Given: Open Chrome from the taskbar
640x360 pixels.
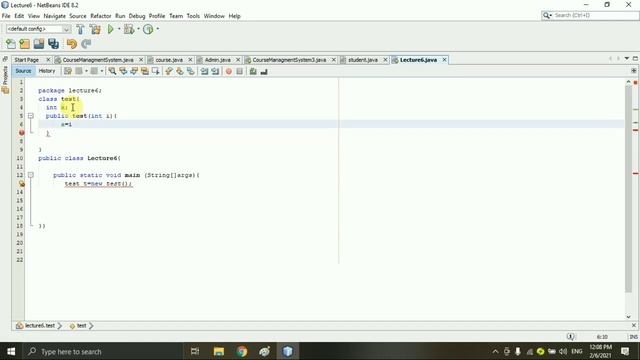Looking at the screenshot, I should pos(242,351).
